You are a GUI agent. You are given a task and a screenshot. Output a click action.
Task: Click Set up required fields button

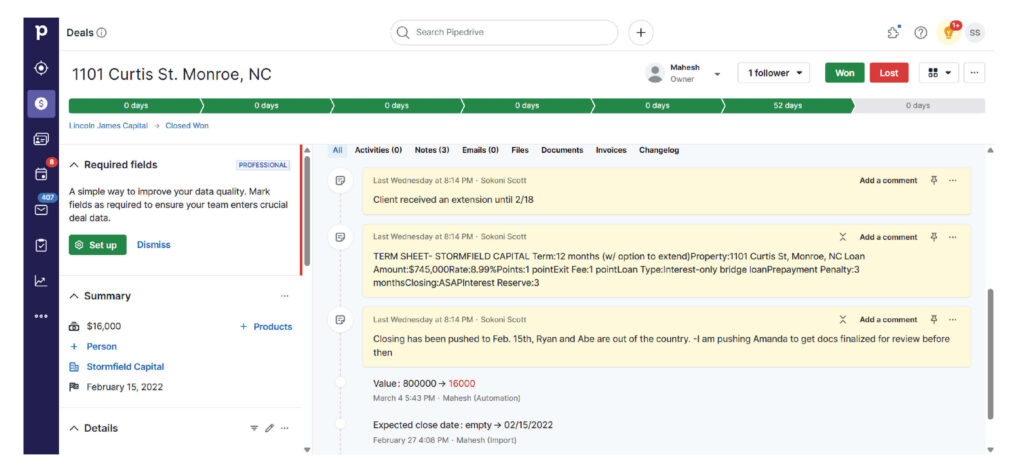pyautogui.click(x=97, y=245)
